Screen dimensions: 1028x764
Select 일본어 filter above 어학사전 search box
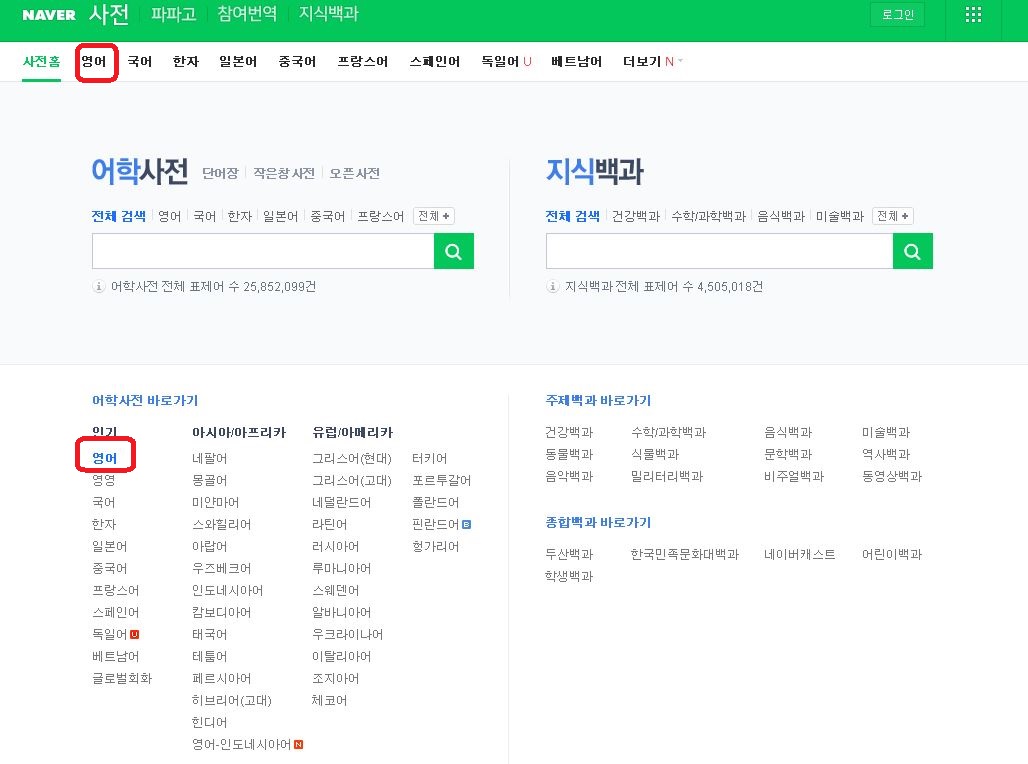click(x=281, y=216)
